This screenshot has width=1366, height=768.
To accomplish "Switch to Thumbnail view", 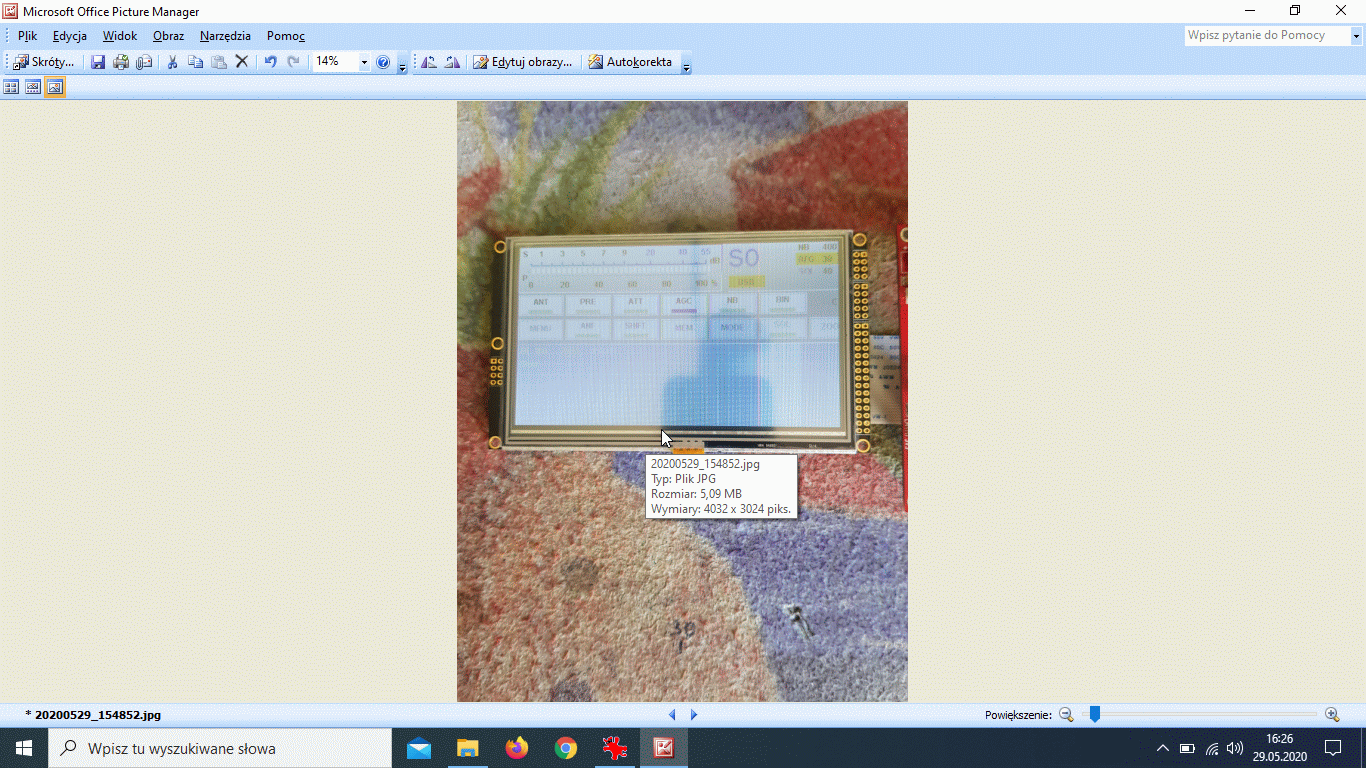I will 11,87.
